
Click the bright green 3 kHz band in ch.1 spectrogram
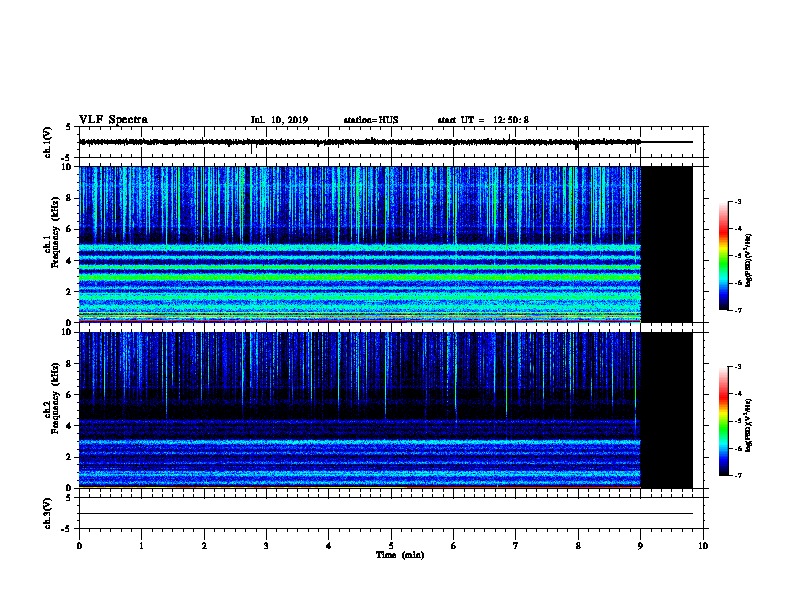(360, 277)
